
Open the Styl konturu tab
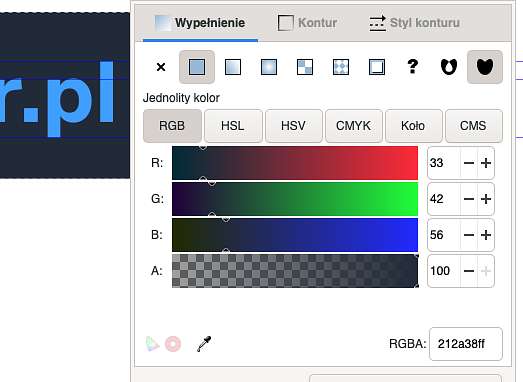pyautogui.click(x=415, y=23)
